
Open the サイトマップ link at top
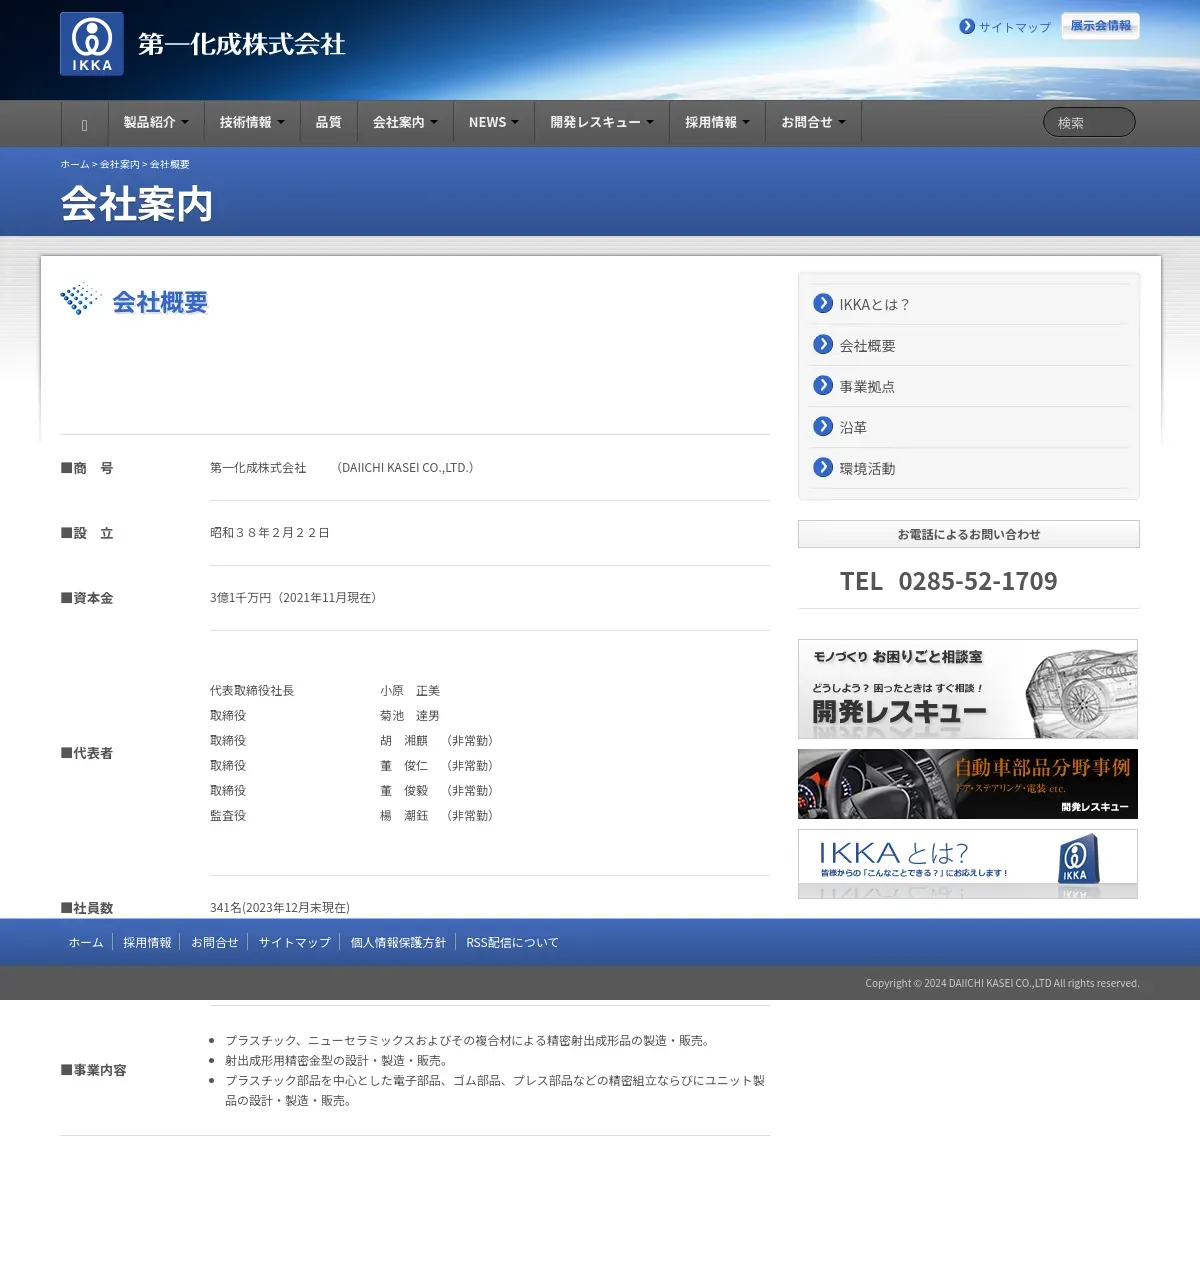pyautogui.click(x=1015, y=27)
